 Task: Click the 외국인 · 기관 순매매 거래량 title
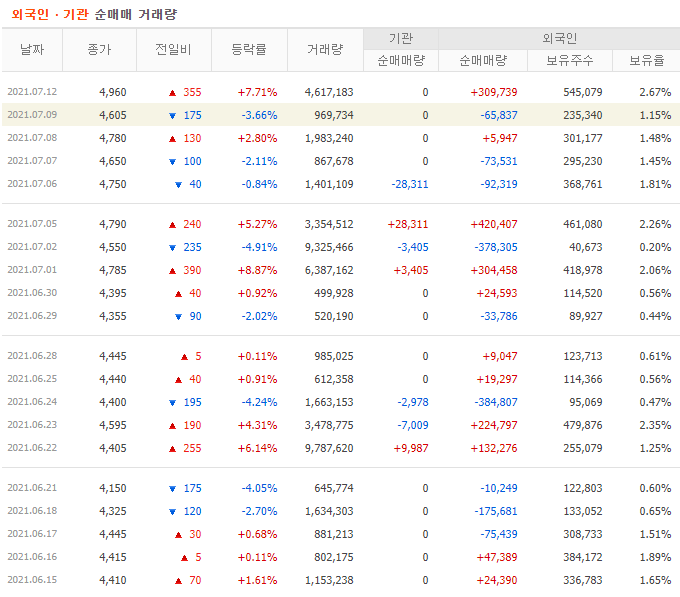94,14
